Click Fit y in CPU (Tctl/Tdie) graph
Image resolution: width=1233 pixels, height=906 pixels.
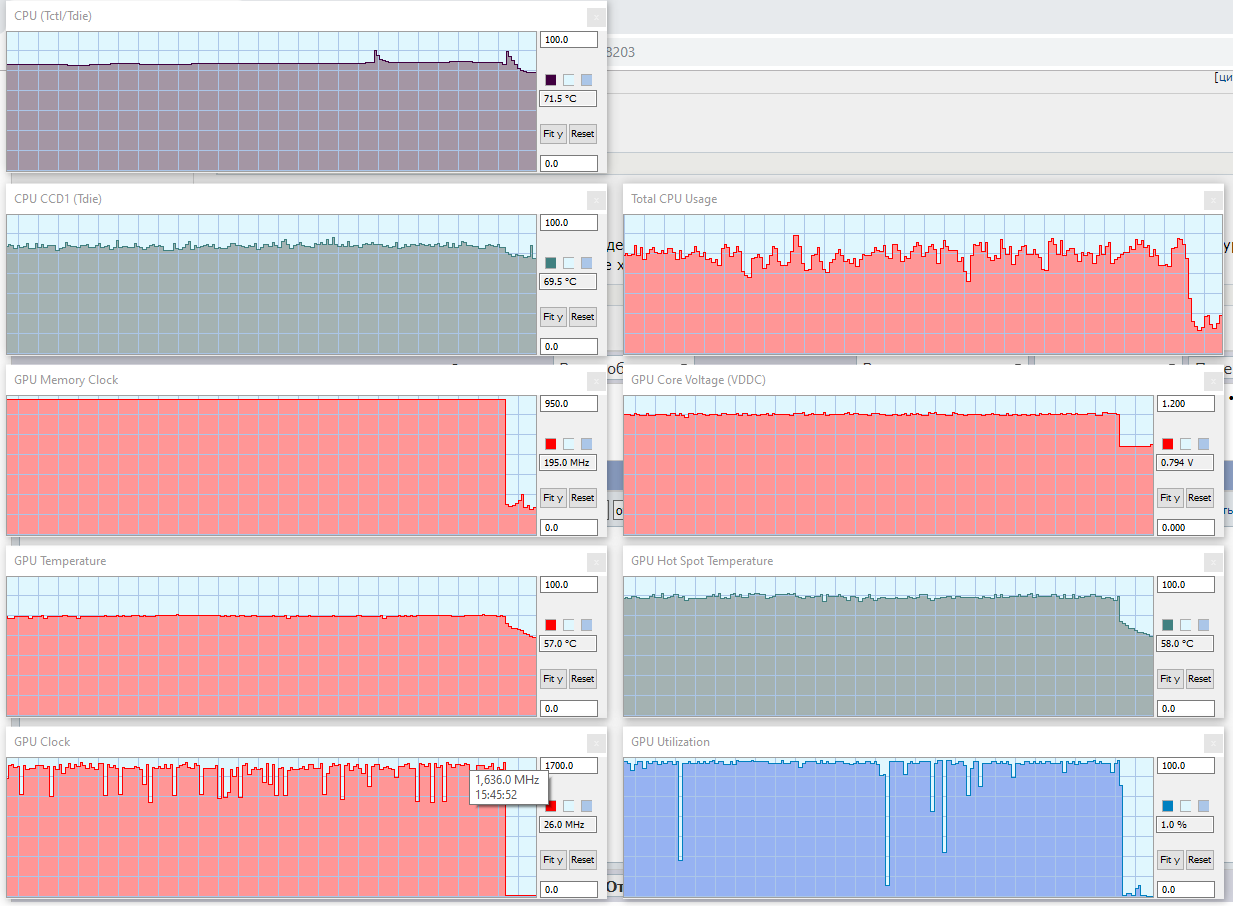(x=553, y=133)
